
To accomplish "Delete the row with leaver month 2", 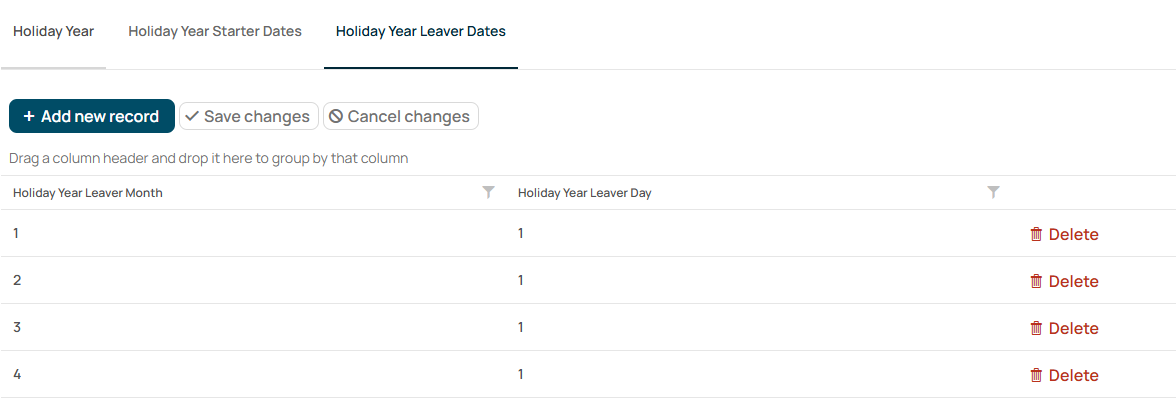I will coord(1064,281).
